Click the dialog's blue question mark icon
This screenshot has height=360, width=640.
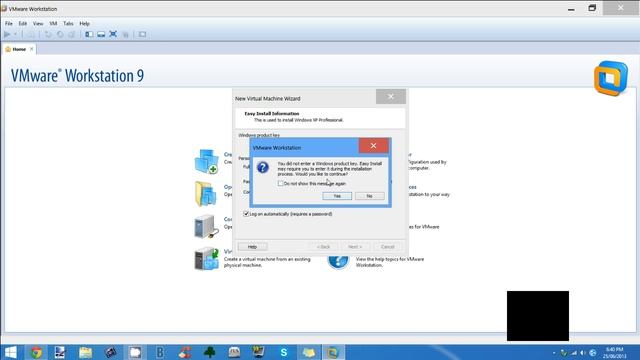click(x=263, y=167)
